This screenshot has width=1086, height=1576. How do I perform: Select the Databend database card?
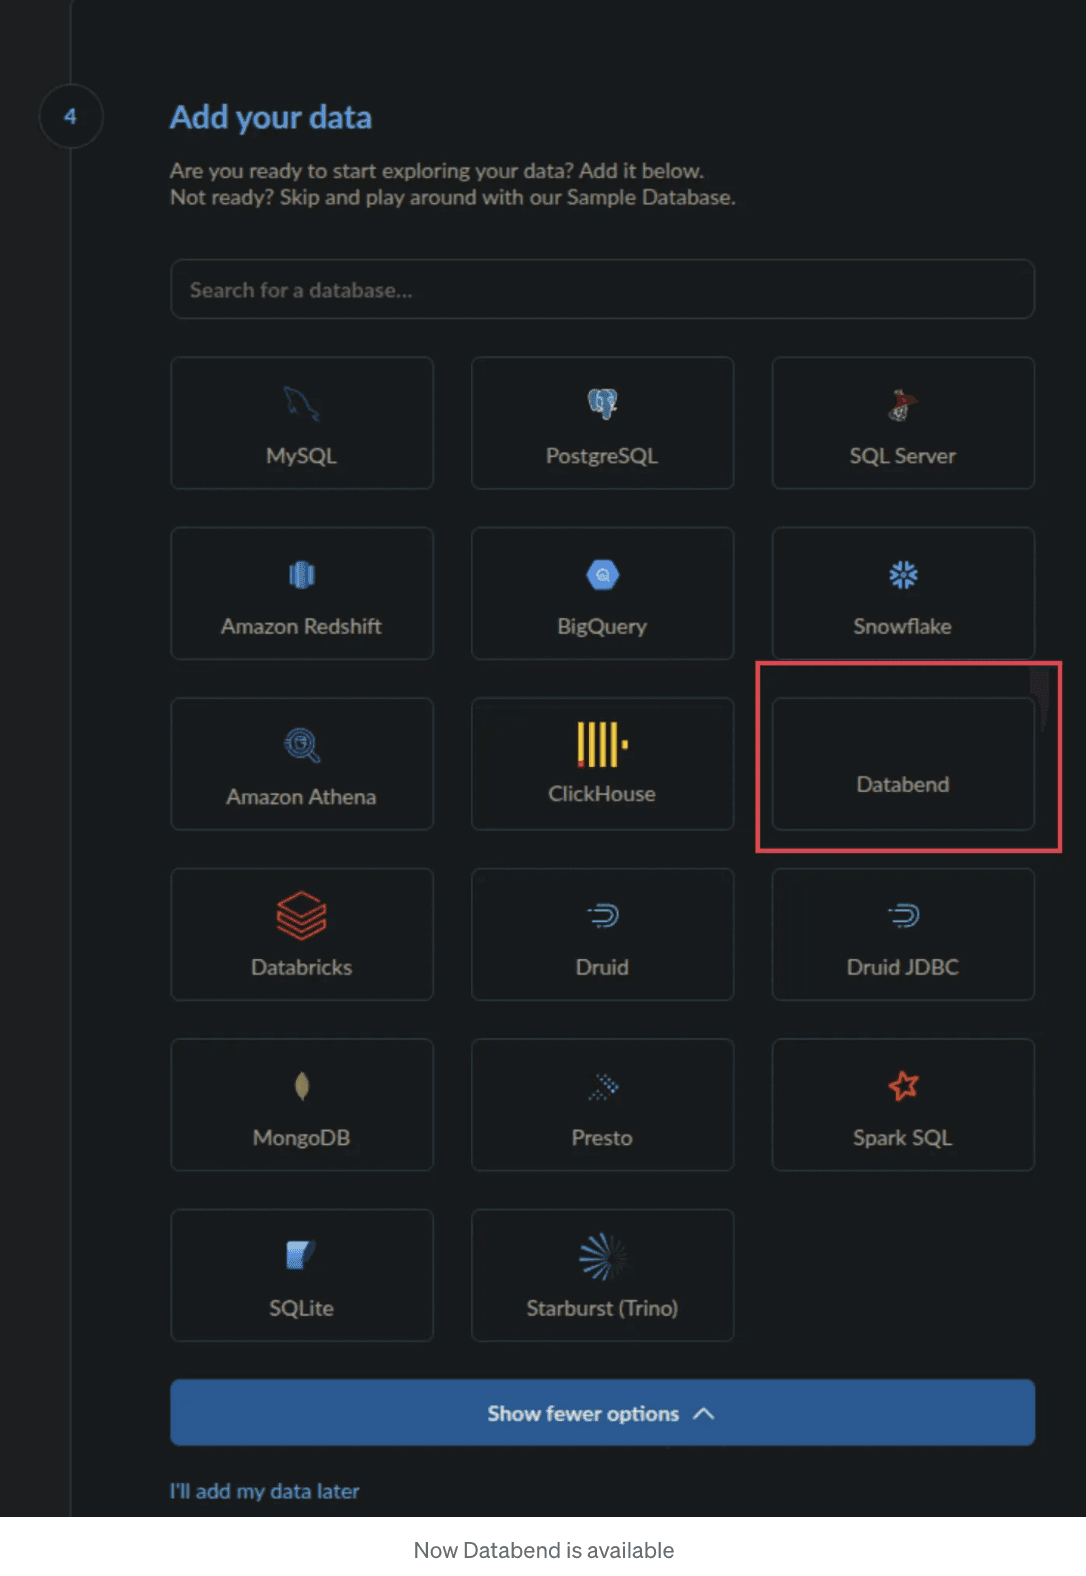click(x=903, y=764)
